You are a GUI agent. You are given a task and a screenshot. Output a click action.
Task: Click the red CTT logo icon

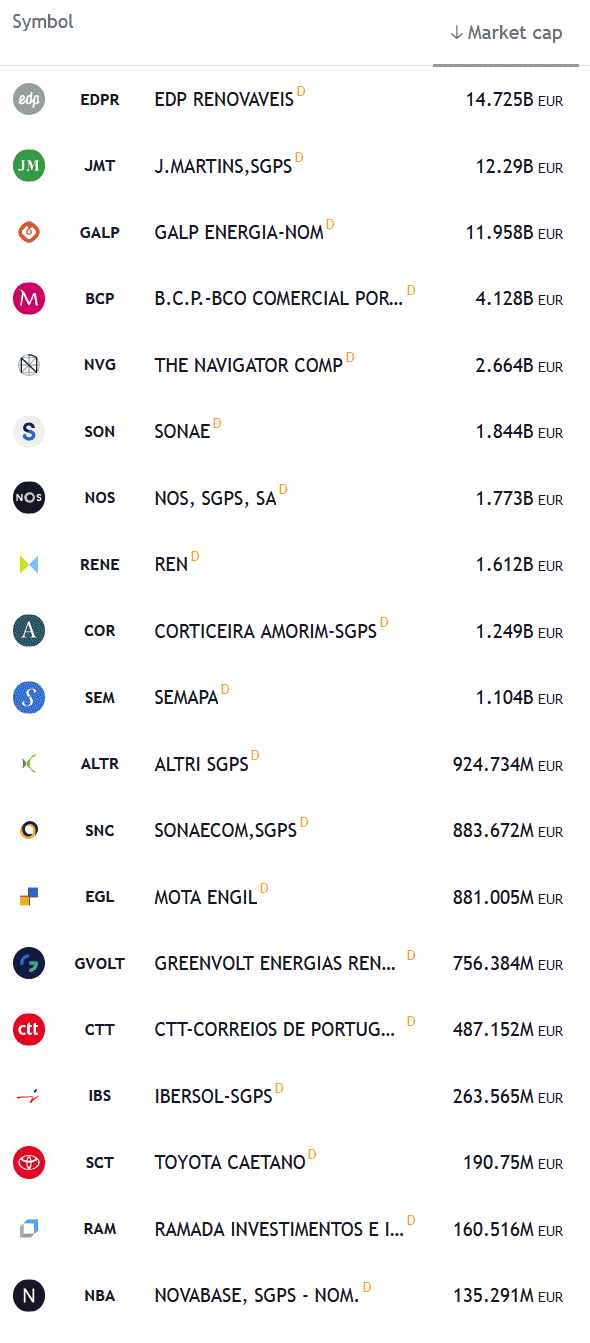[x=28, y=1029]
